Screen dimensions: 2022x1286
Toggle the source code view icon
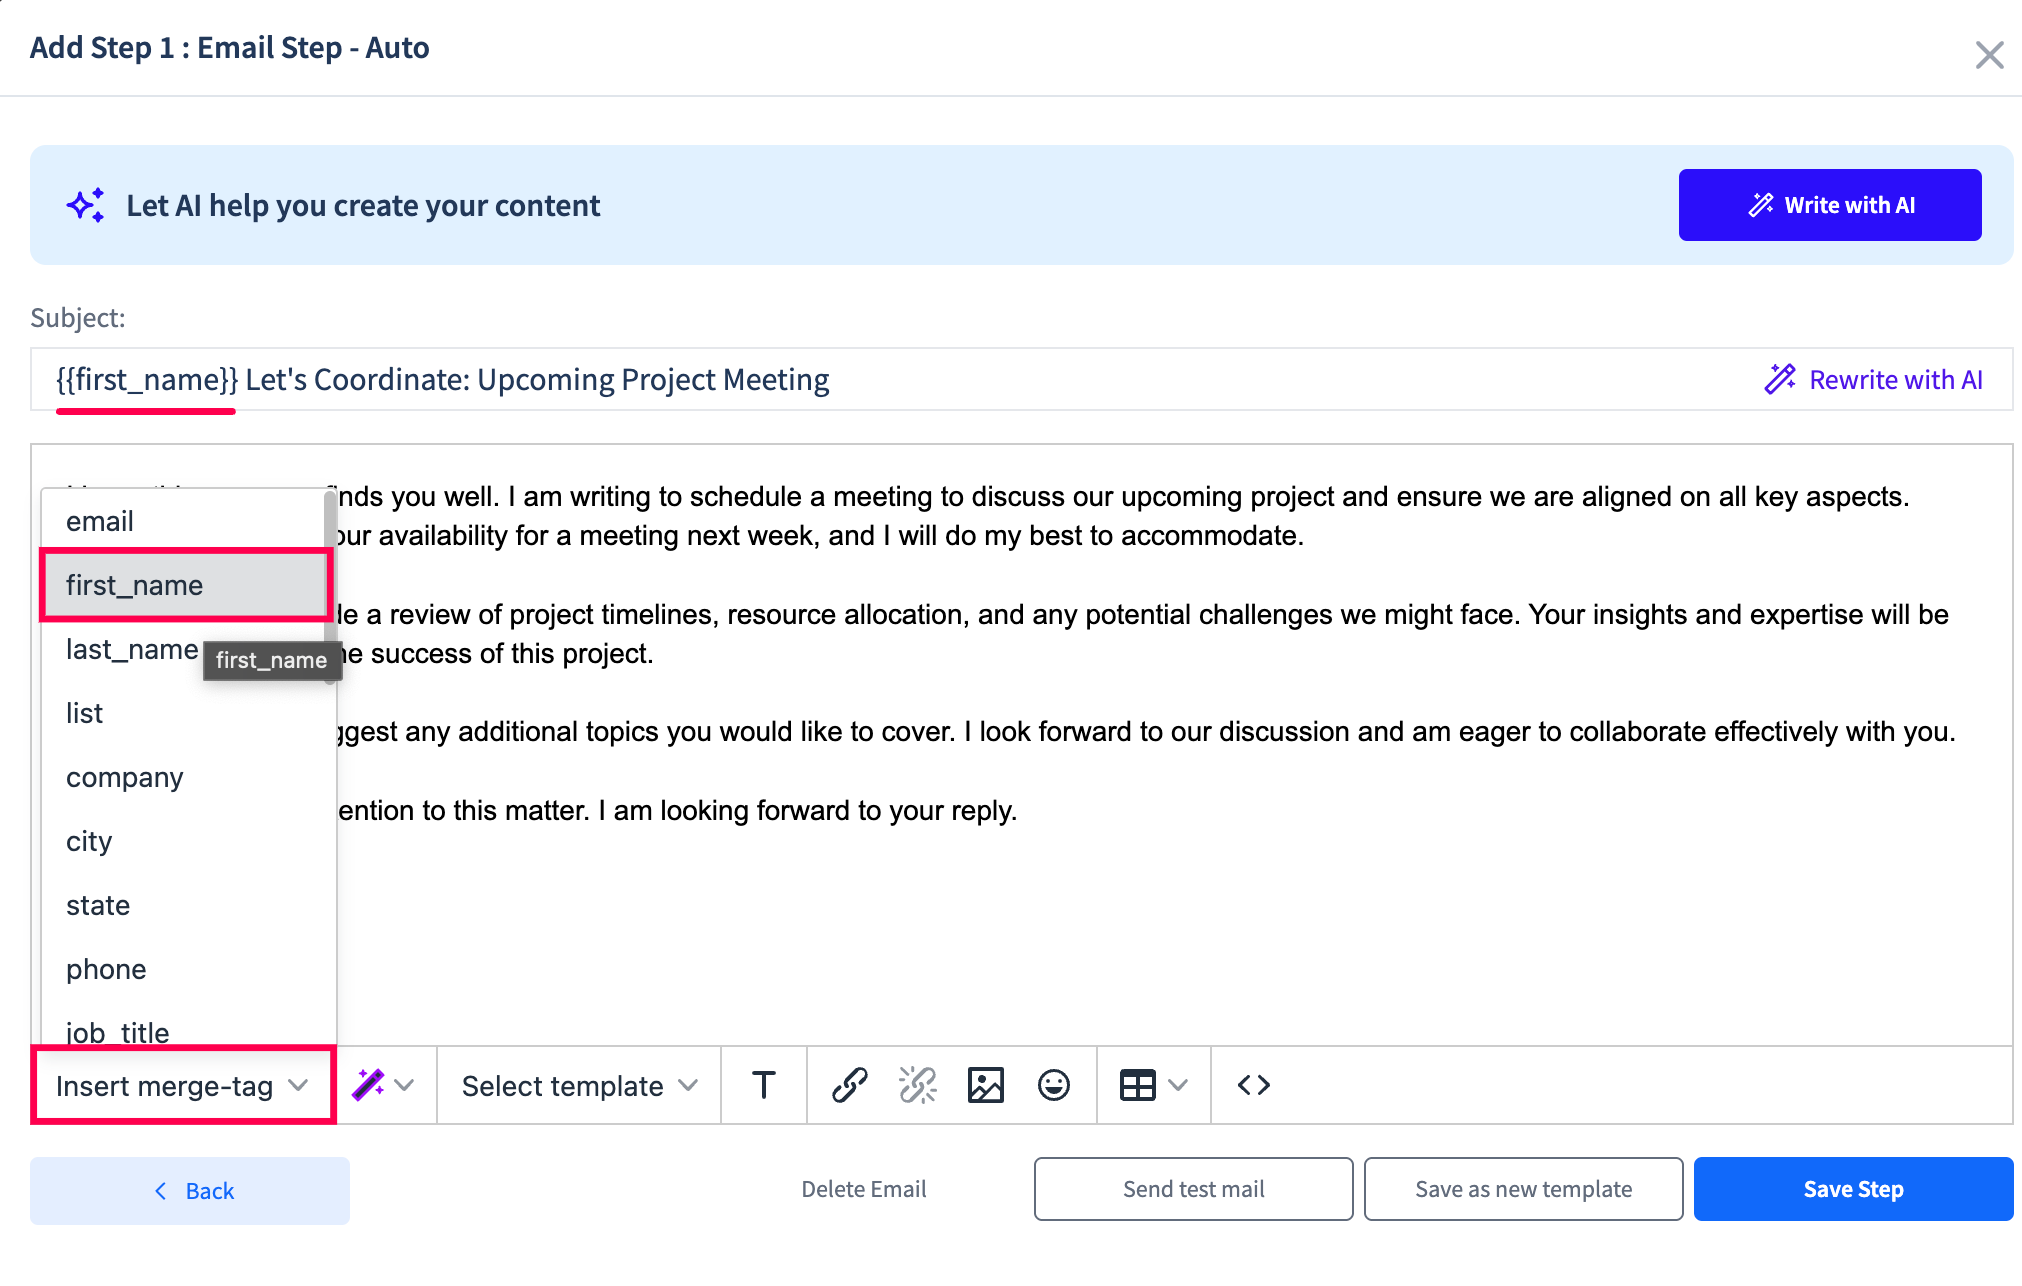click(1253, 1085)
